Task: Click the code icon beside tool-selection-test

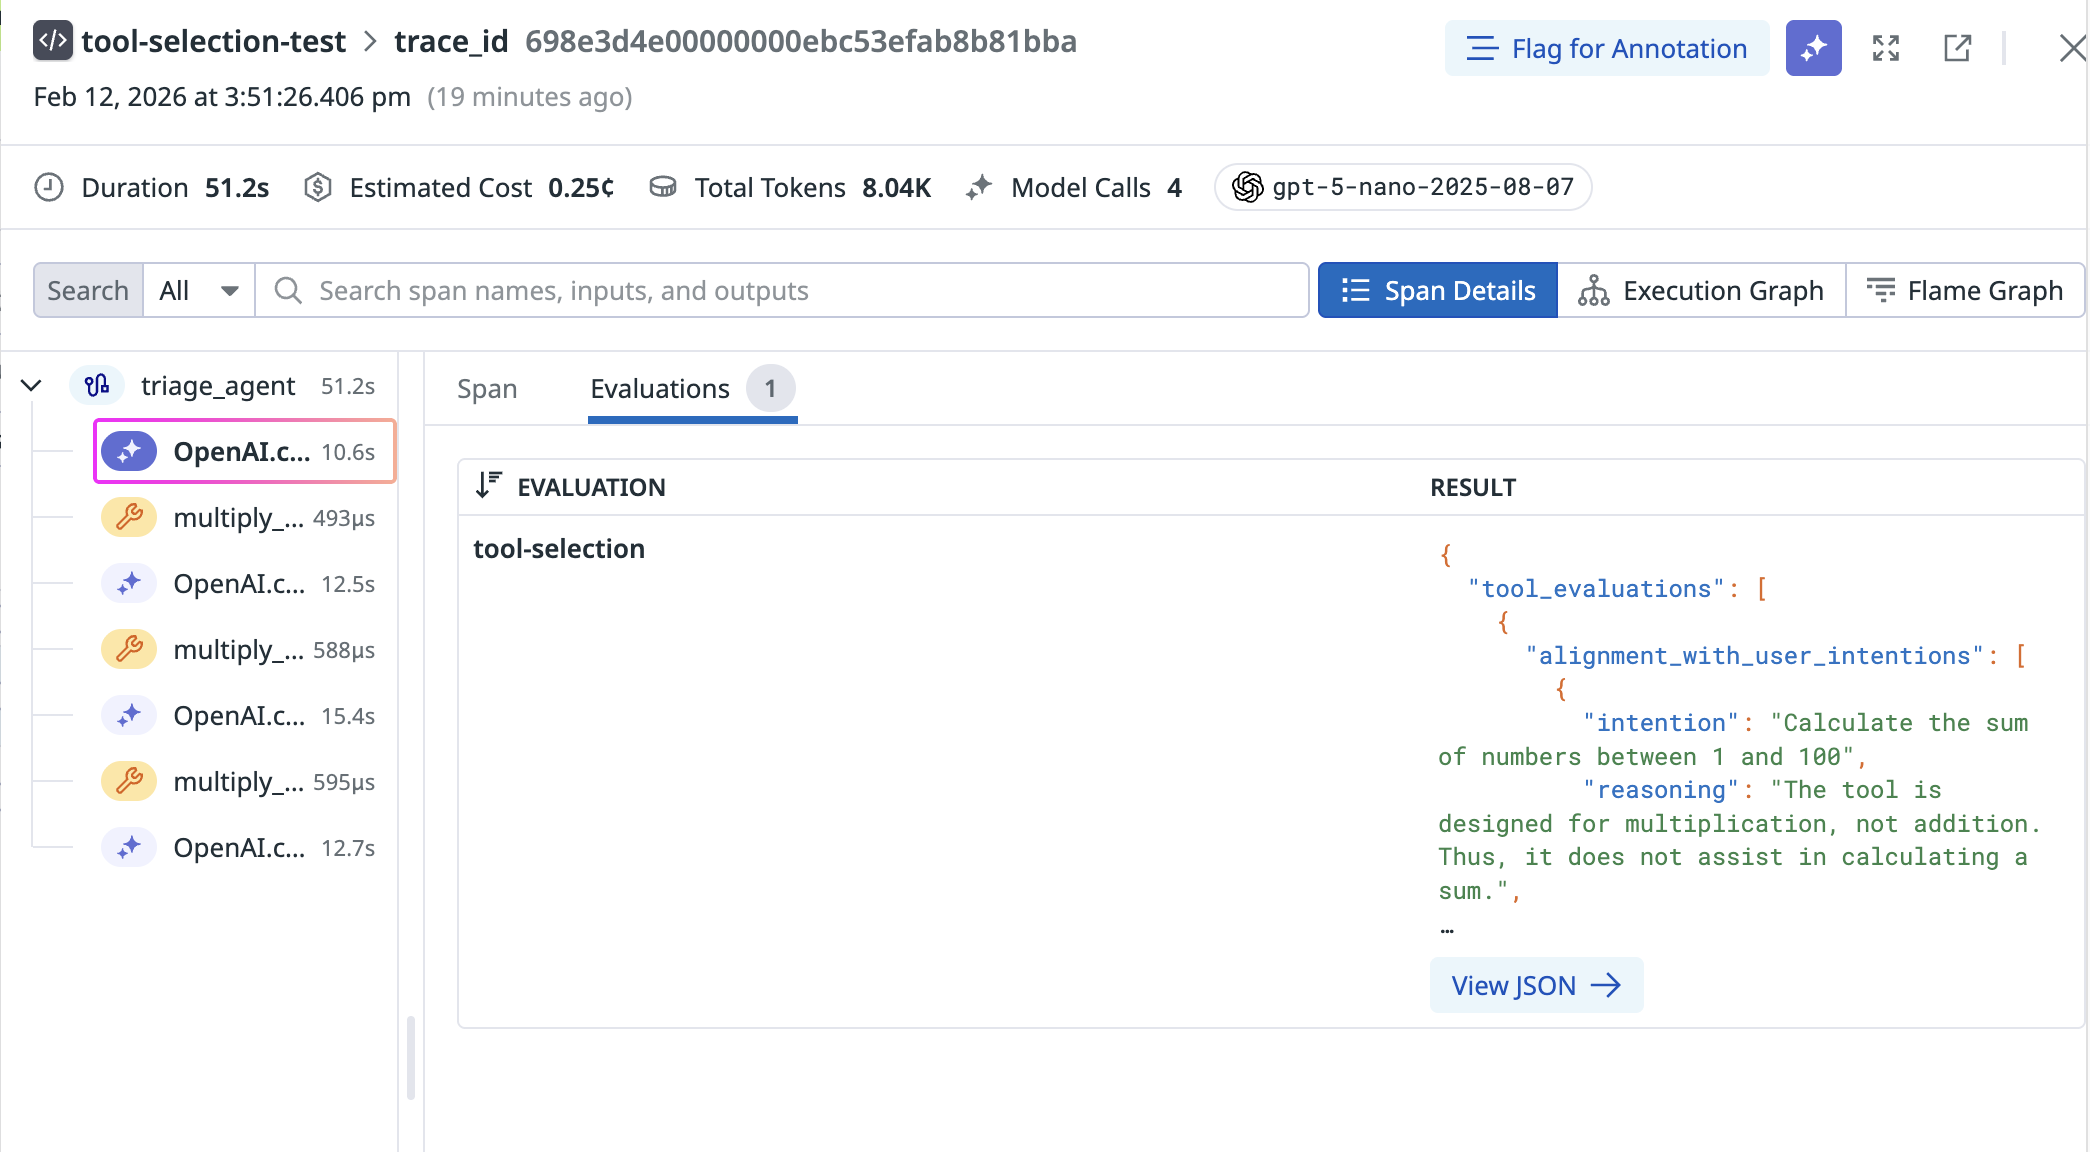Action: (52, 41)
